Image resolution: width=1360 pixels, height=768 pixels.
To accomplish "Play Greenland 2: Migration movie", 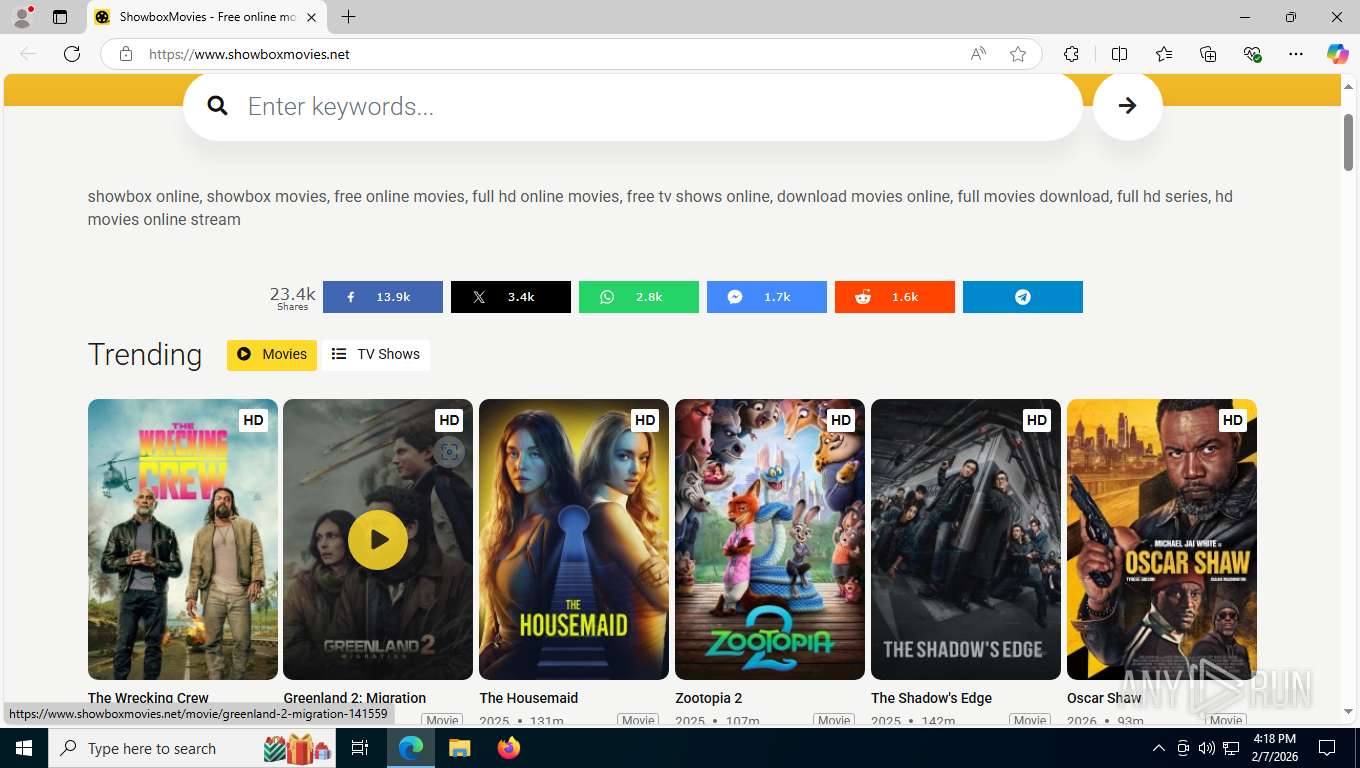I will point(378,540).
